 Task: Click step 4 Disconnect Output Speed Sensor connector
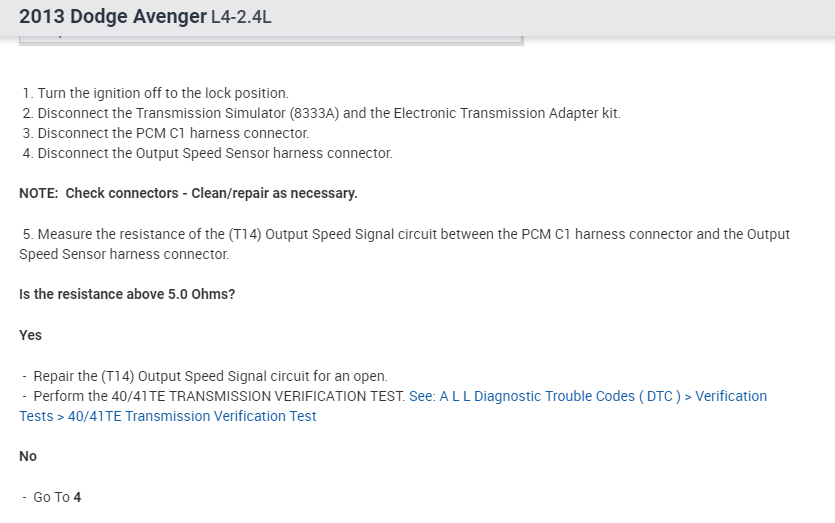pos(207,154)
